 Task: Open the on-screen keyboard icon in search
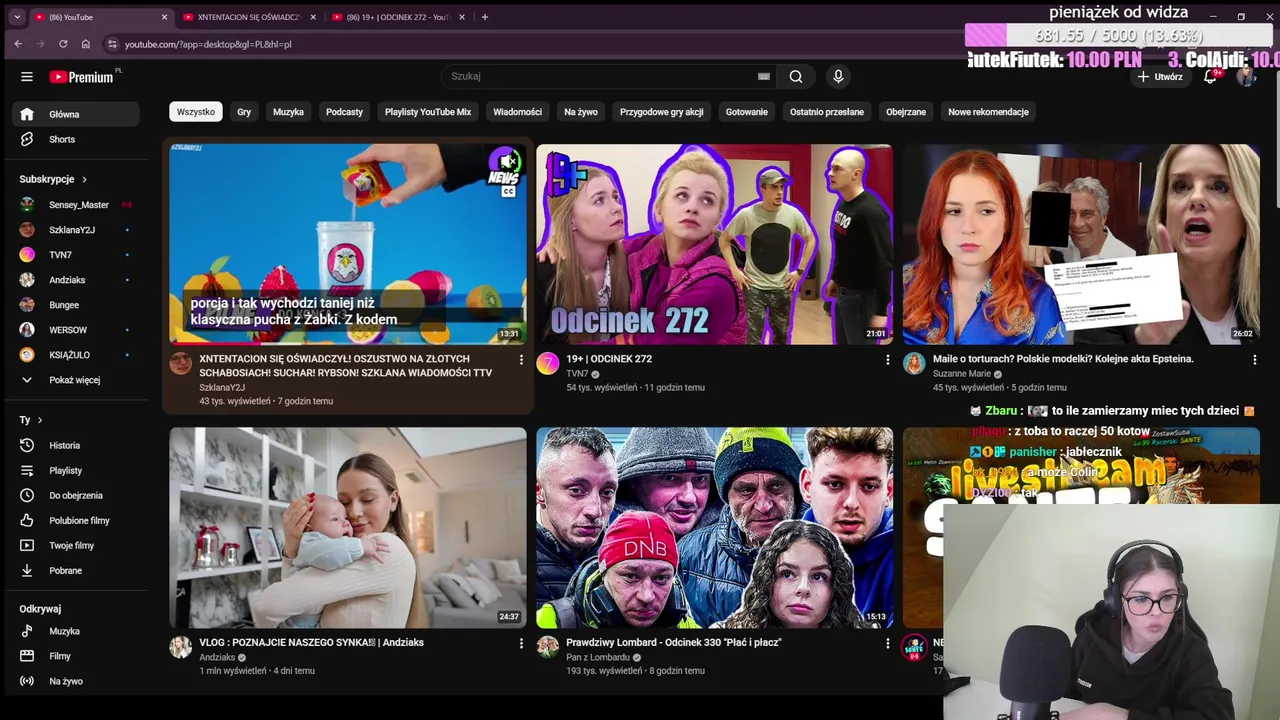coord(764,76)
